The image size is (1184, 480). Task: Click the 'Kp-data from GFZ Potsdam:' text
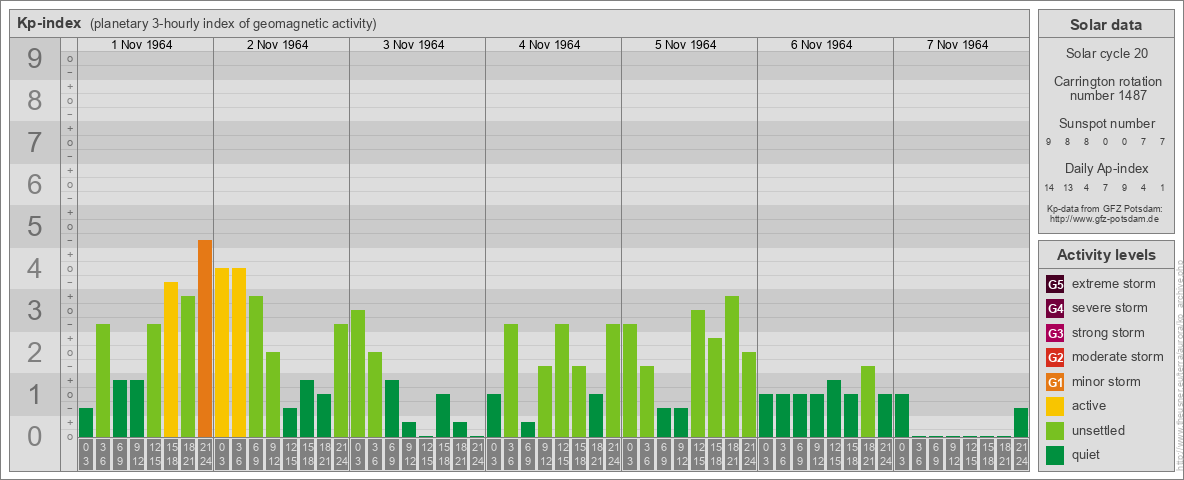pyautogui.click(x=1106, y=208)
